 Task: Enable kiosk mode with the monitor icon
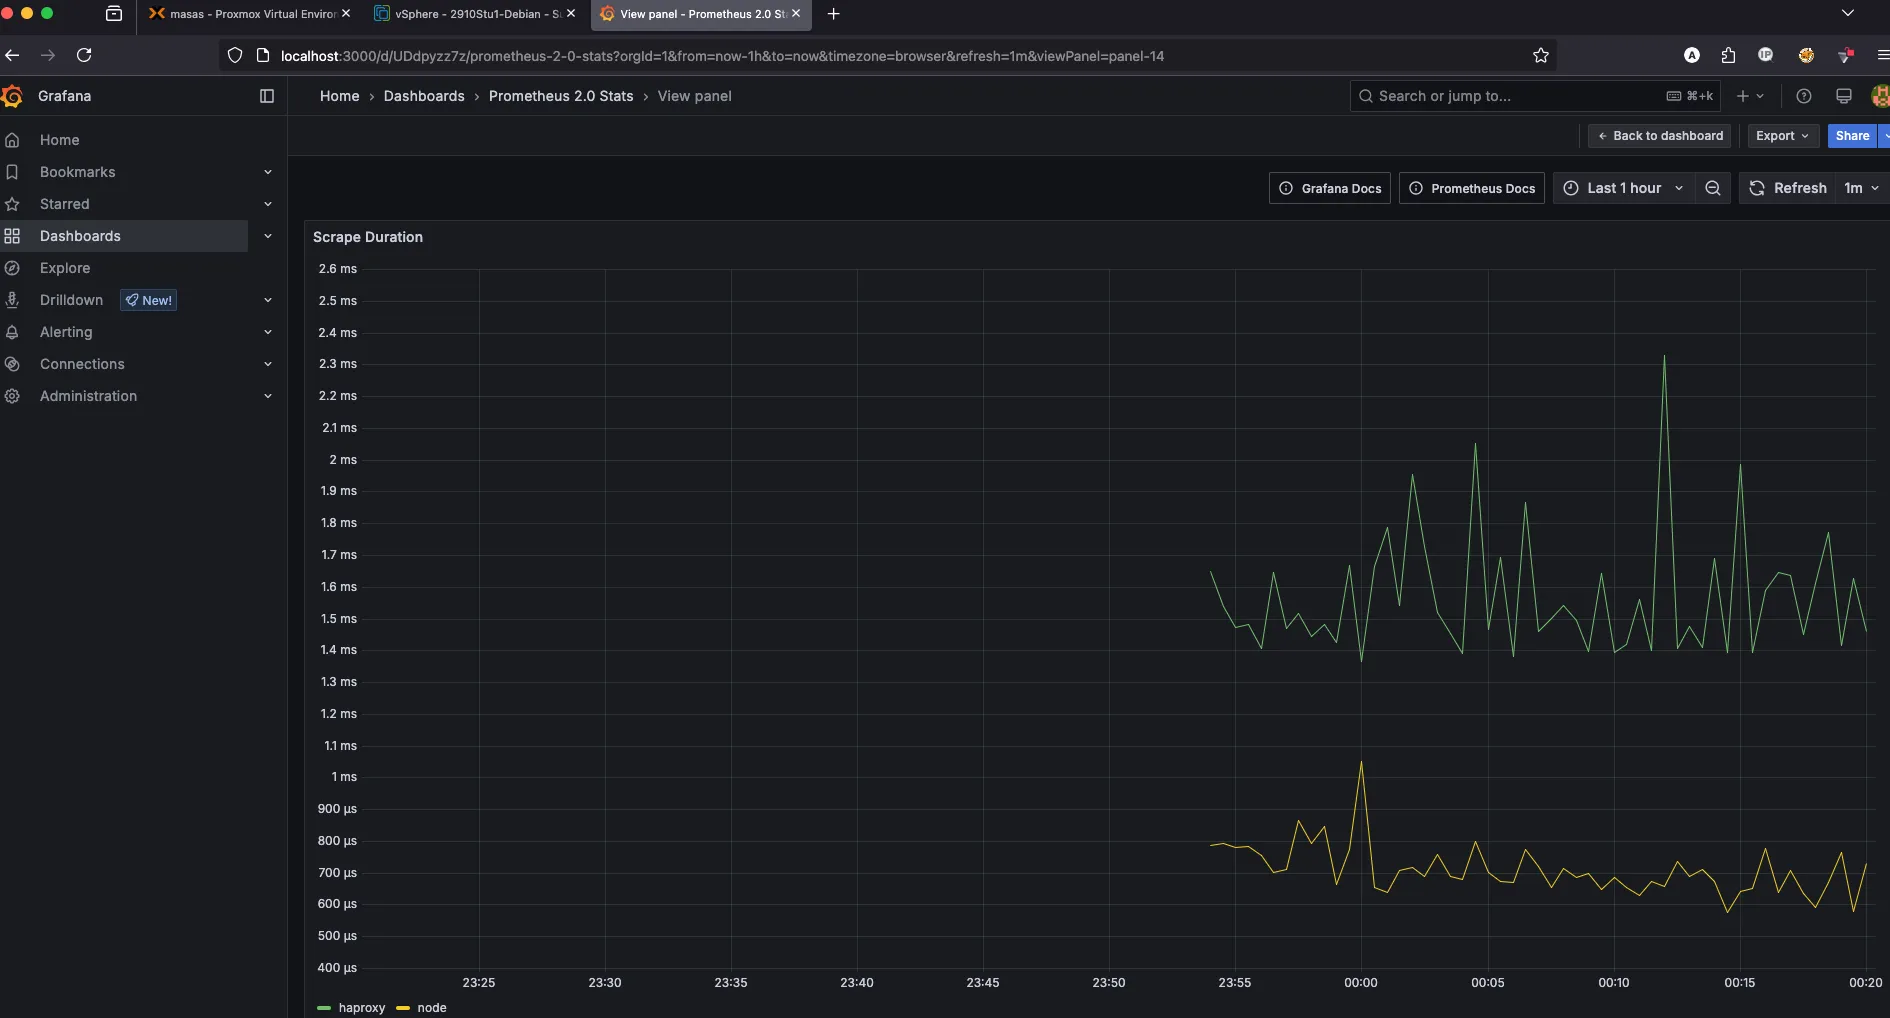[1843, 96]
